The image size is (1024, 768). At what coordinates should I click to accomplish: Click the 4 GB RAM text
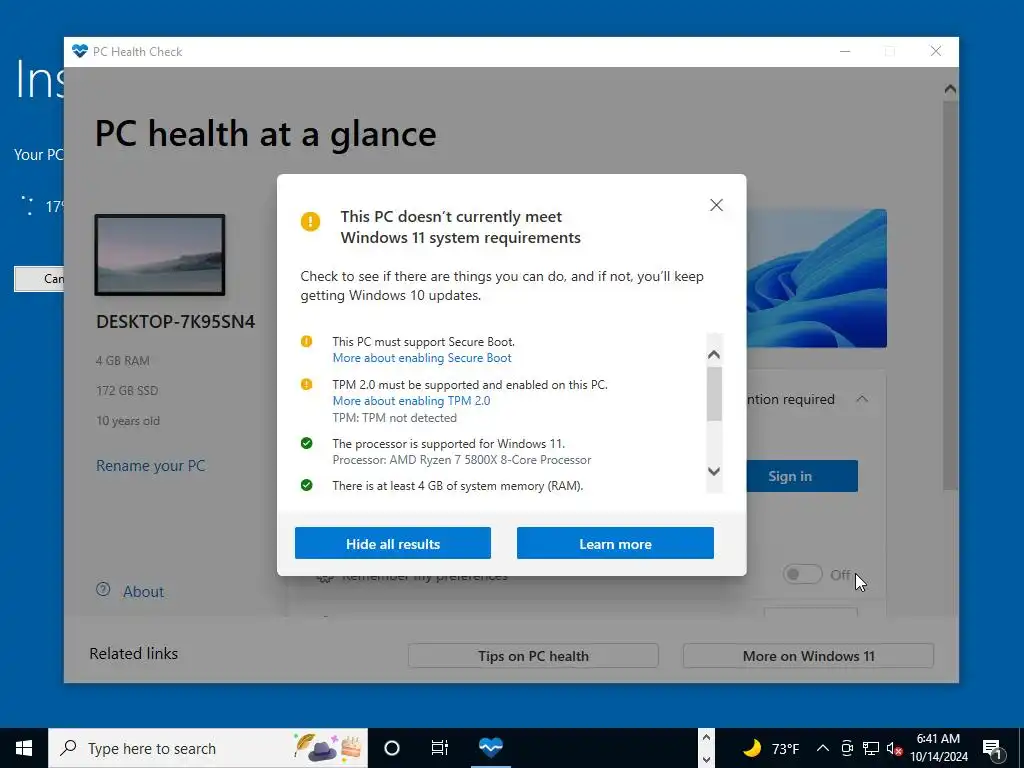(x=123, y=360)
